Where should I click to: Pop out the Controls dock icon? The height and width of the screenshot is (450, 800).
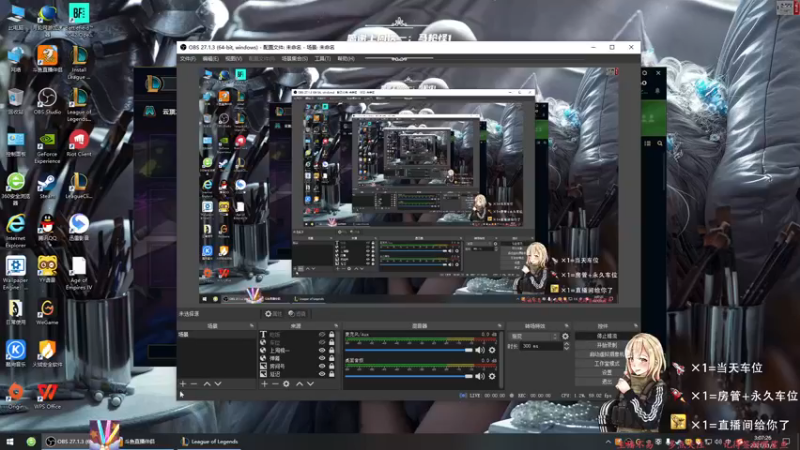635,326
